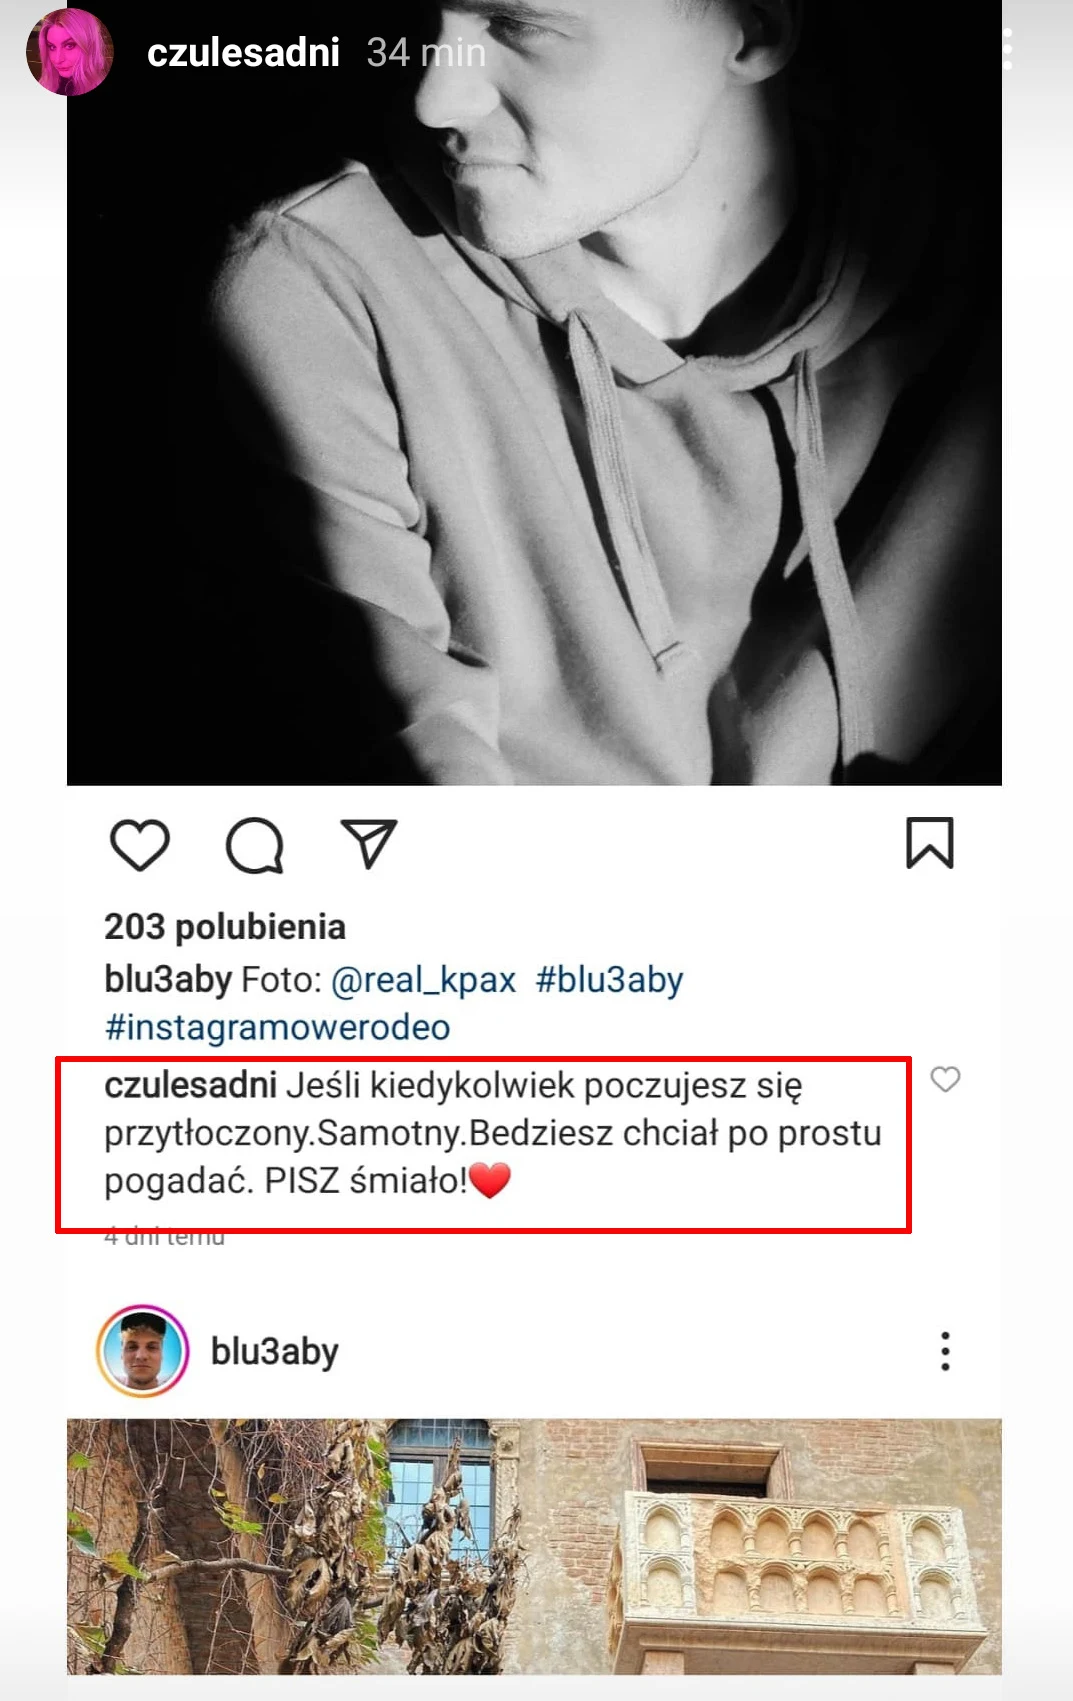The width and height of the screenshot is (1073, 1701).
Task: Open the 4 dni temu timestamp
Action: coord(165,1236)
